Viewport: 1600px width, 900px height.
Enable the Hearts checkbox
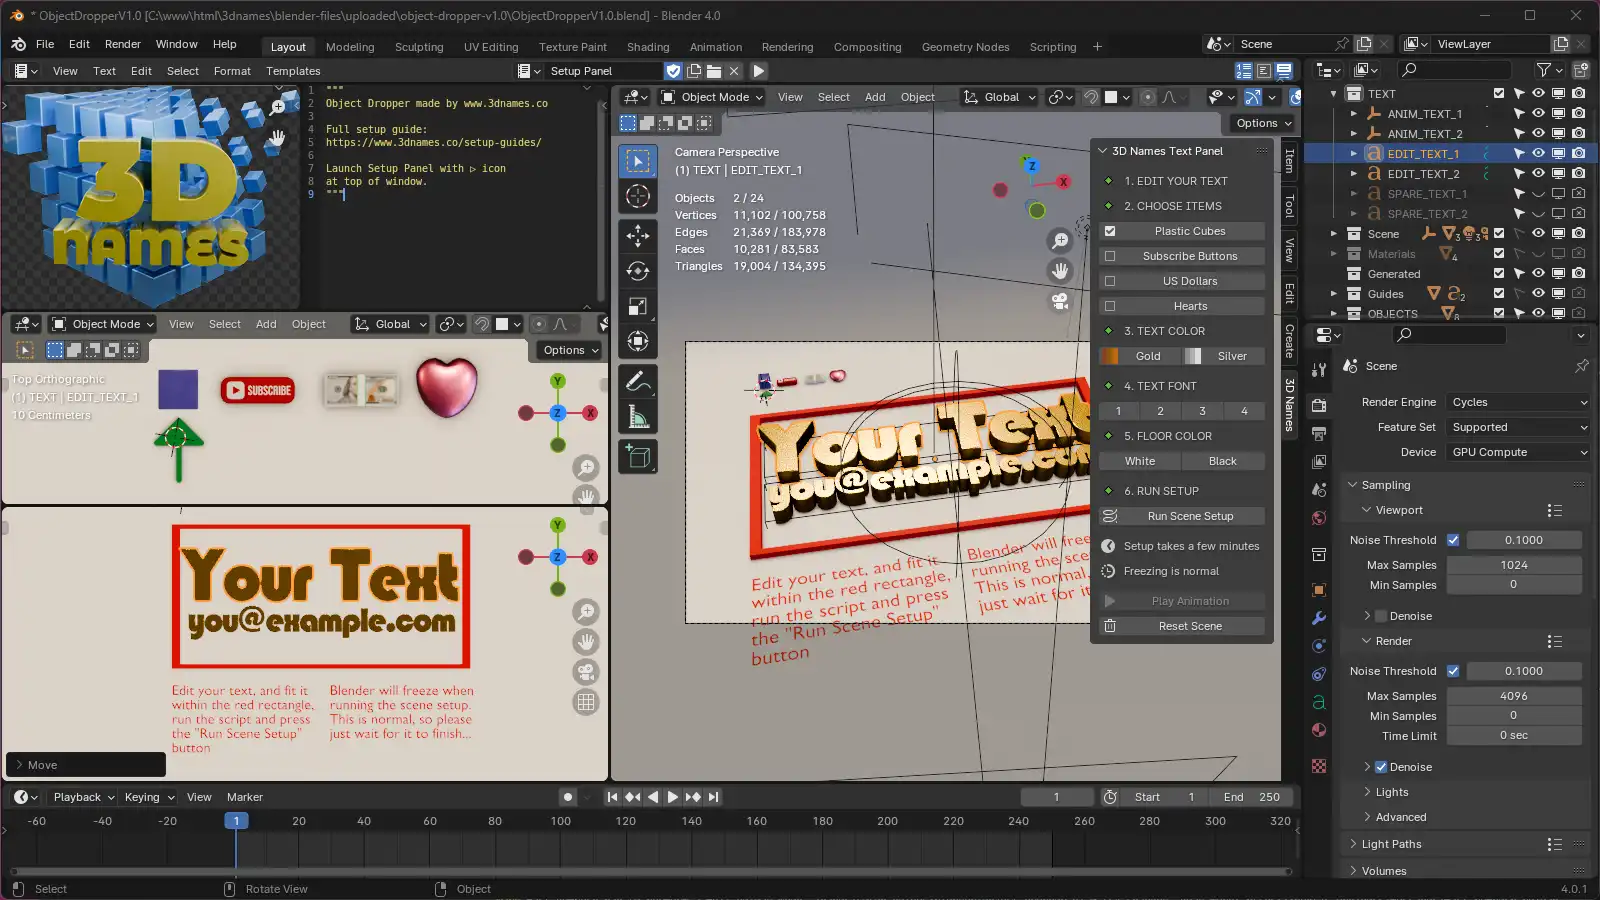pyautogui.click(x=1109, y=306)
